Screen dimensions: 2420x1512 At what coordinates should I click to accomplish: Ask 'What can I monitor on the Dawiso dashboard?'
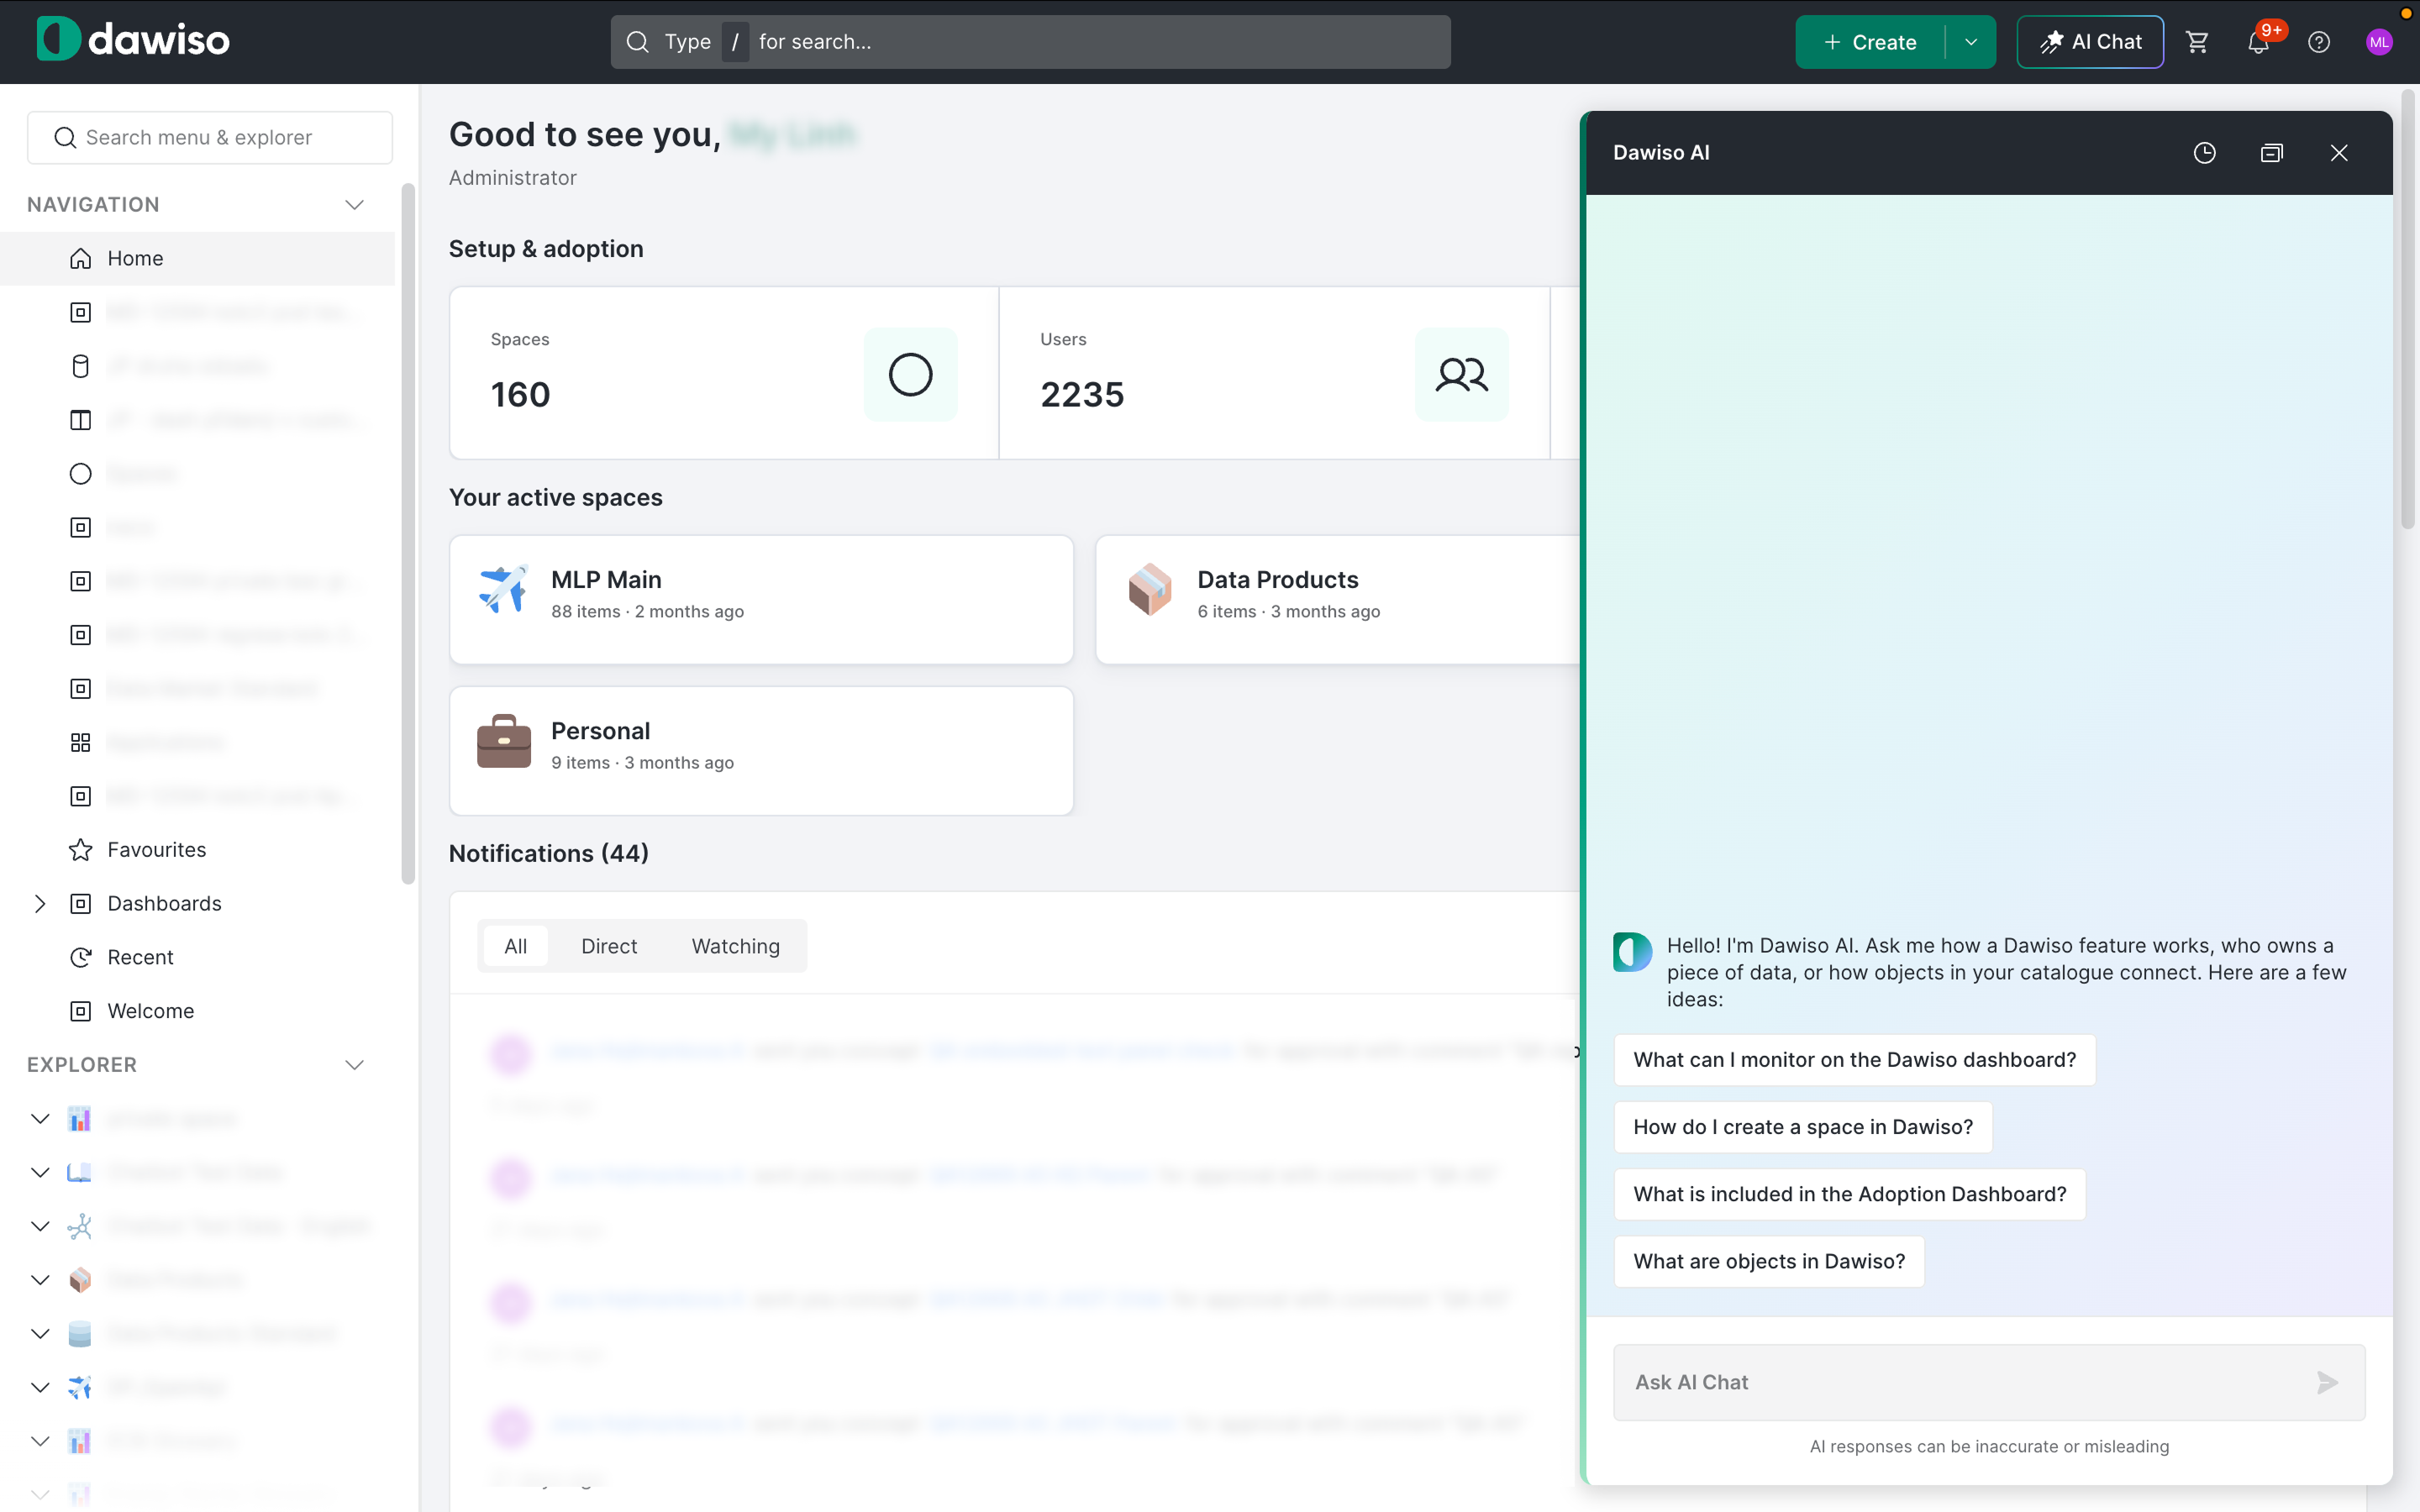pos(1854,1060)
